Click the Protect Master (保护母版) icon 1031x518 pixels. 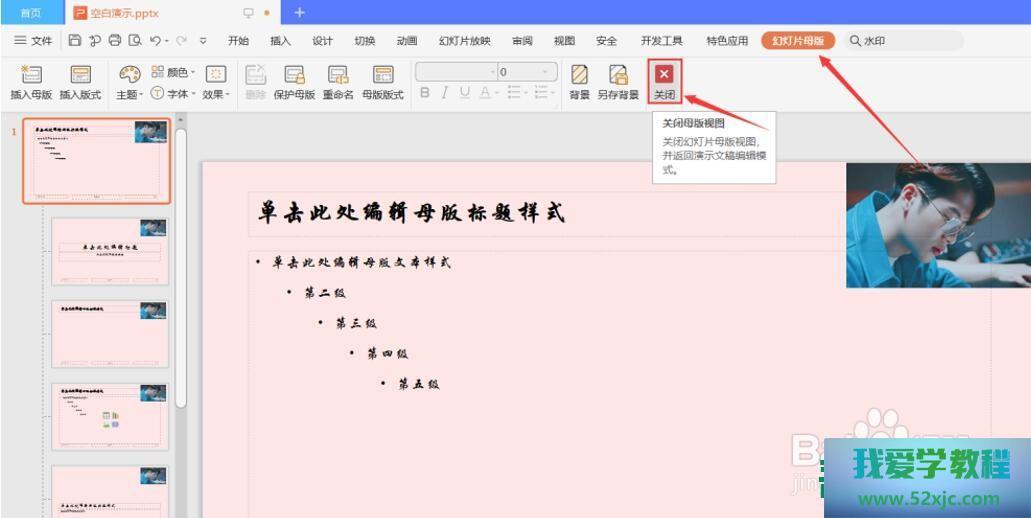294,75
